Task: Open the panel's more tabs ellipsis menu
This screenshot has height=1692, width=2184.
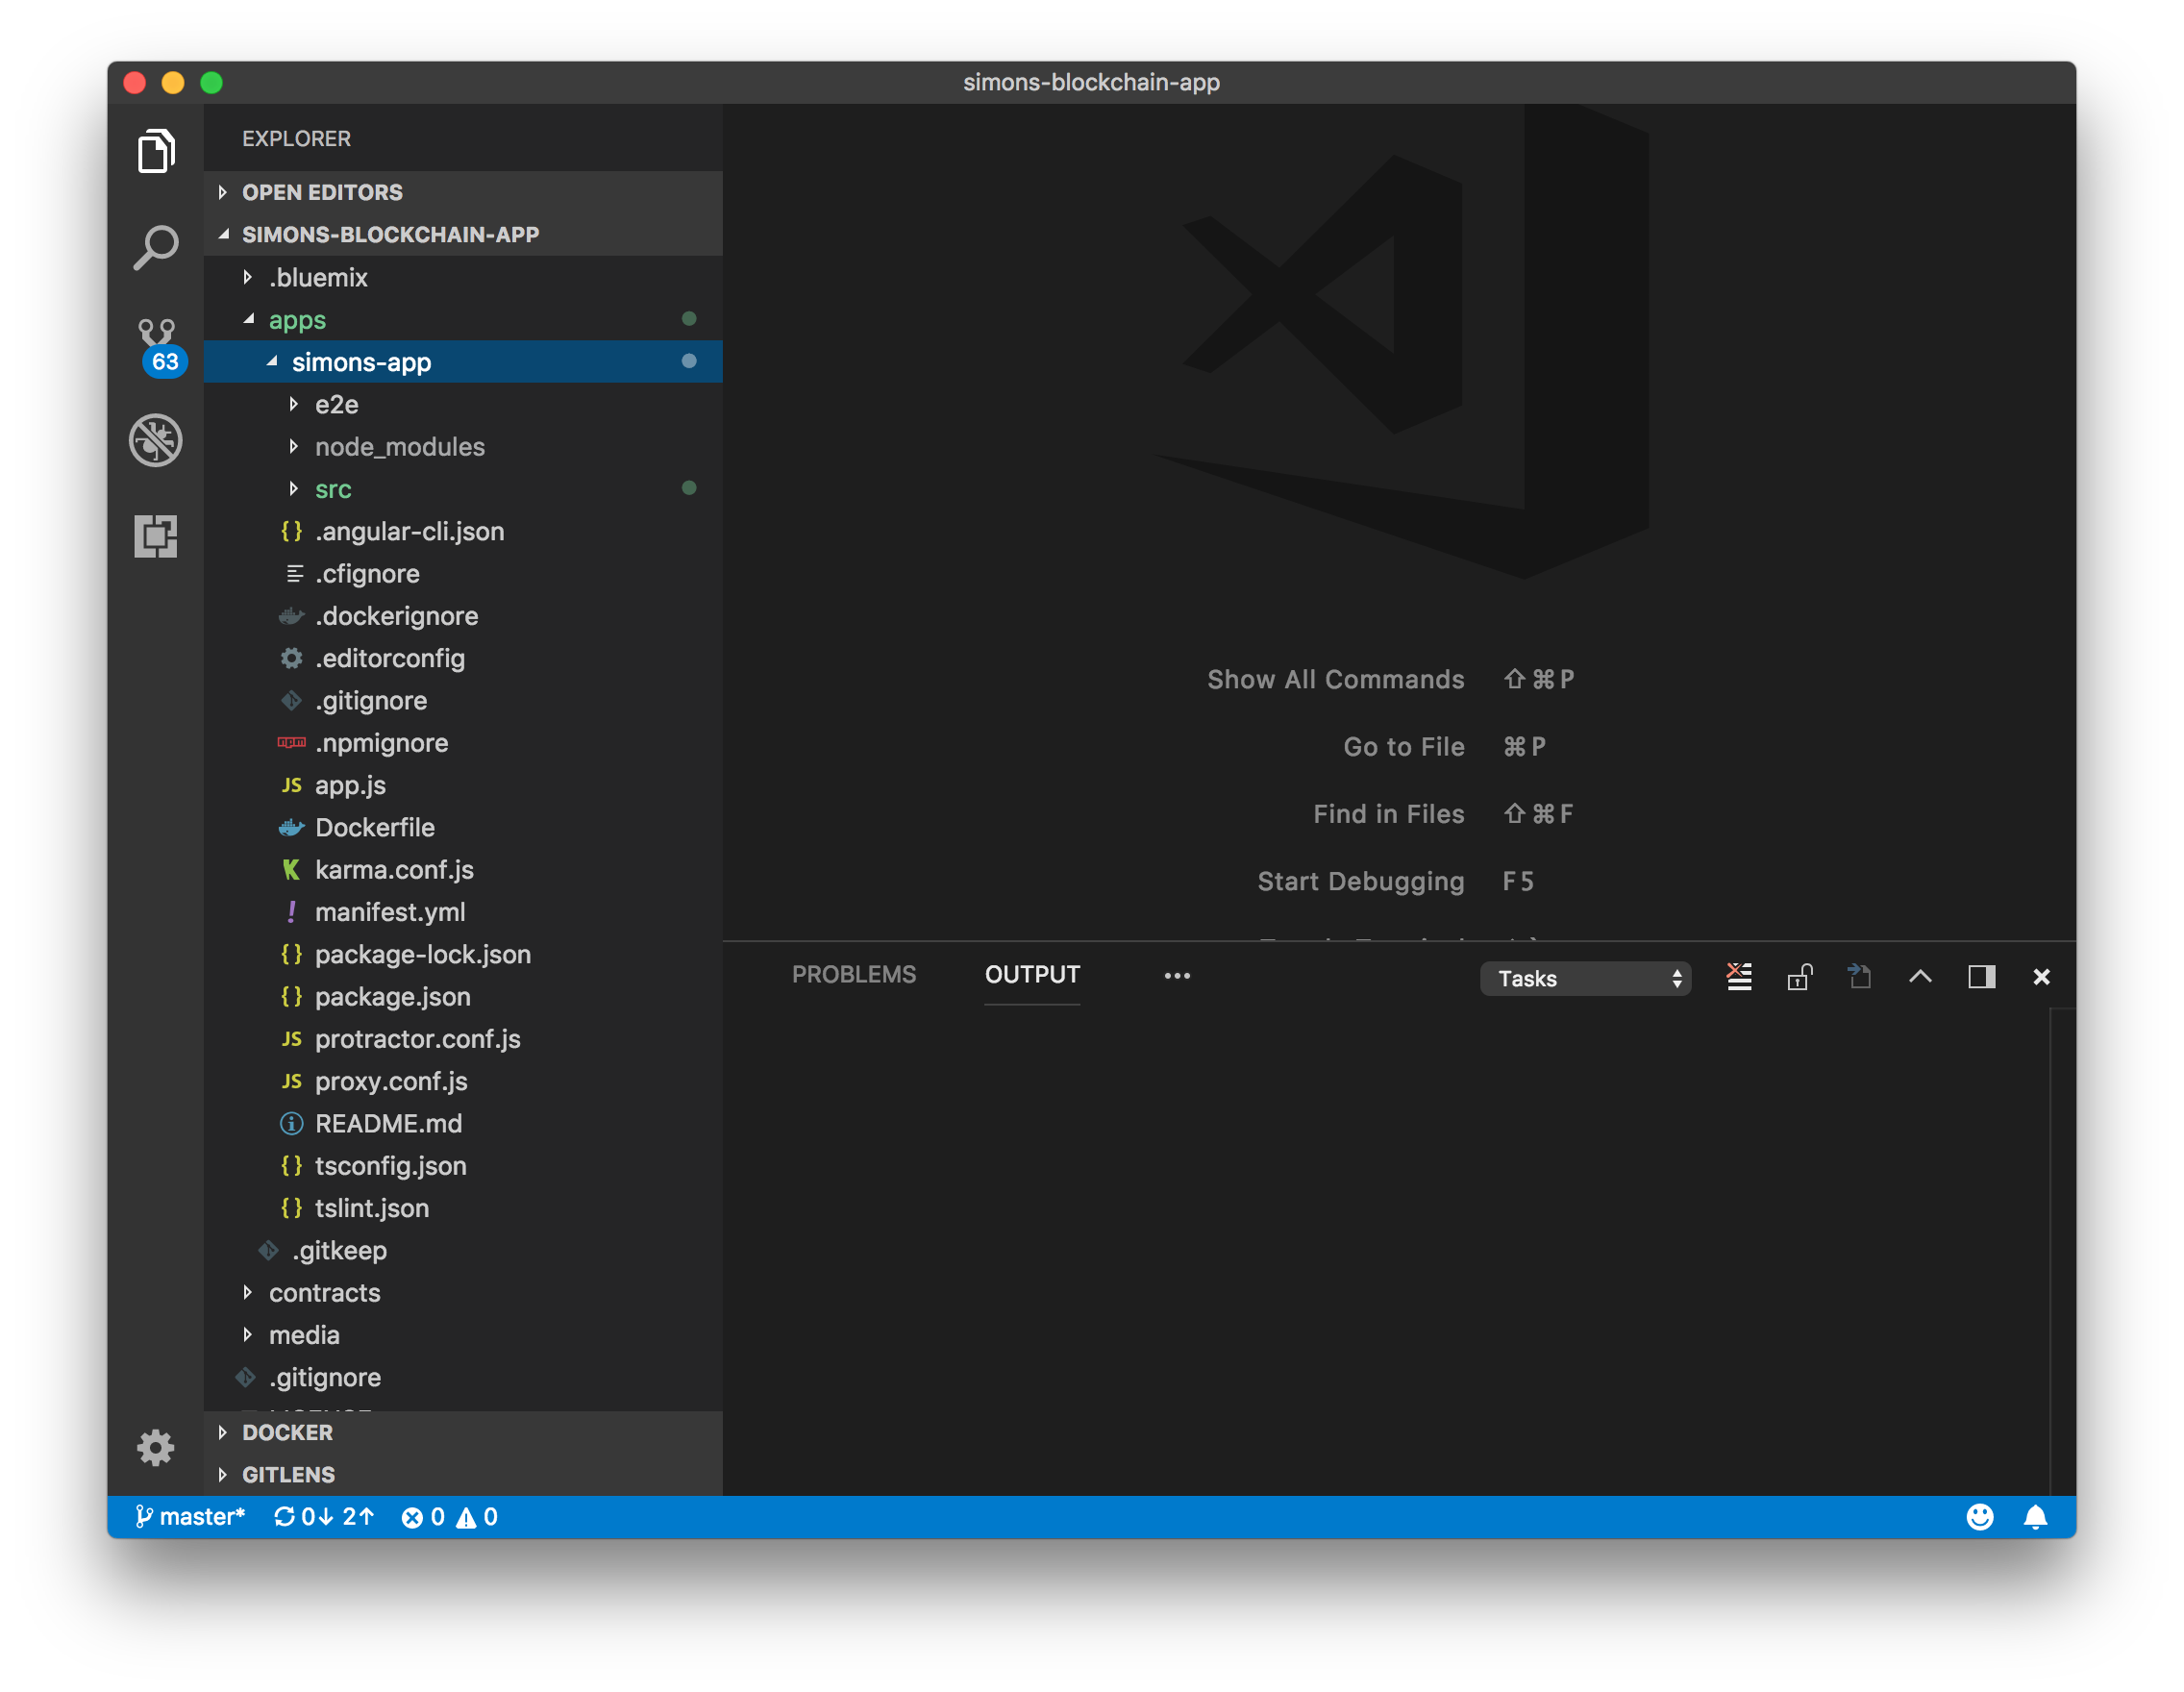Action: [1177, 976]
